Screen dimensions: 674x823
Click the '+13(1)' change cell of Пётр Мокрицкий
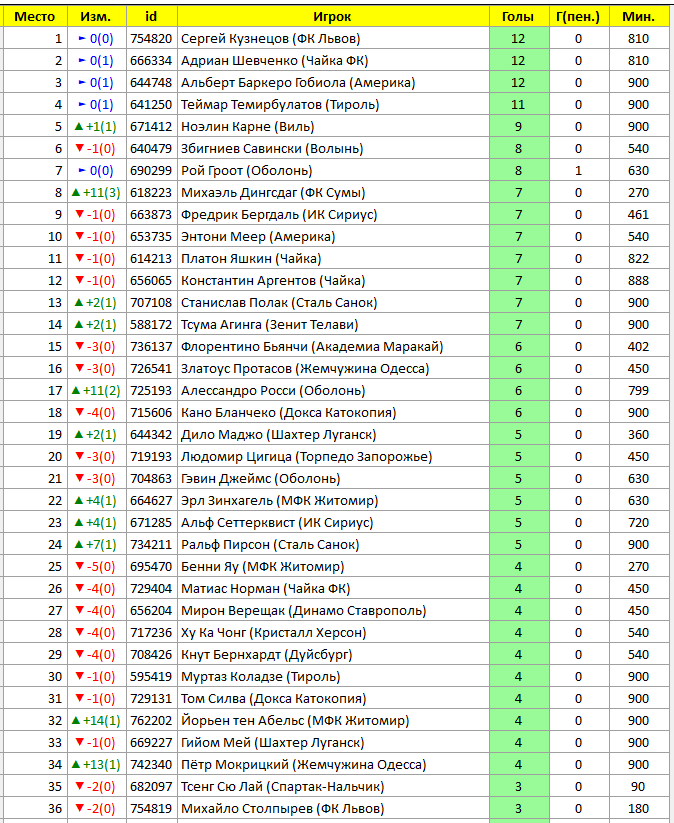pyautogui.click(x=97, y=765)
